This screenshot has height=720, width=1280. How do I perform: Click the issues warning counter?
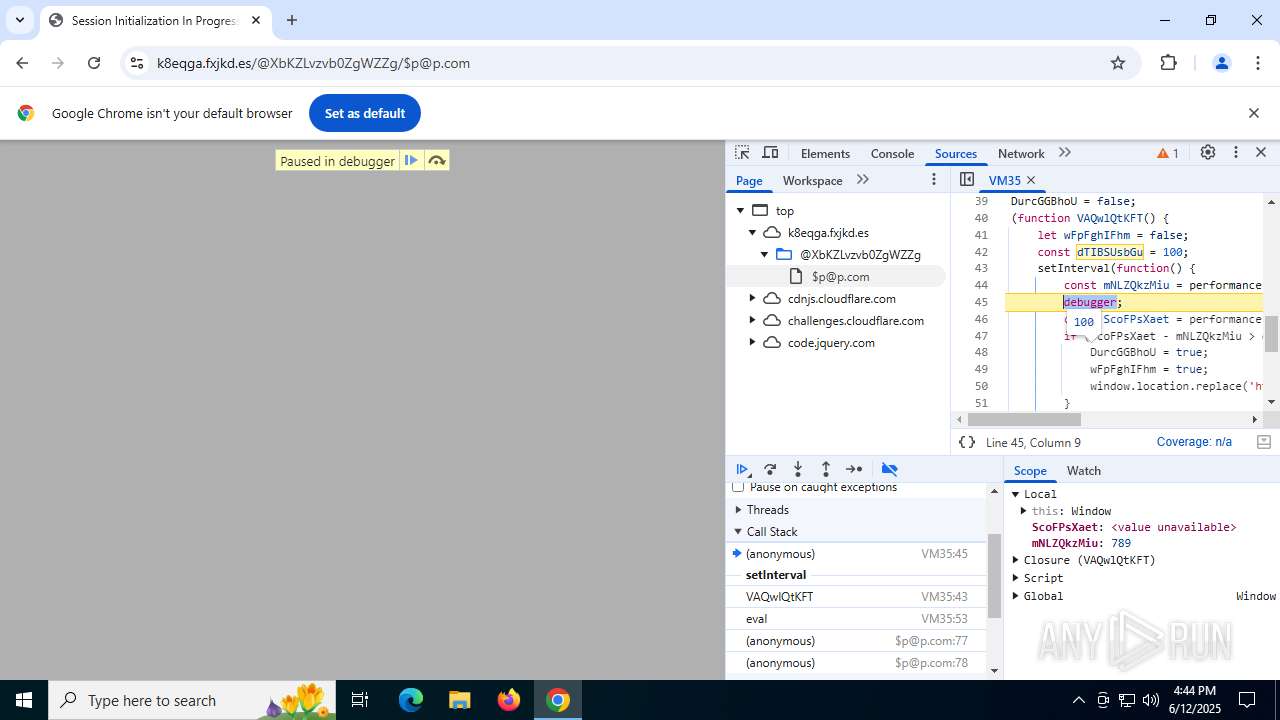point(1168,153)
